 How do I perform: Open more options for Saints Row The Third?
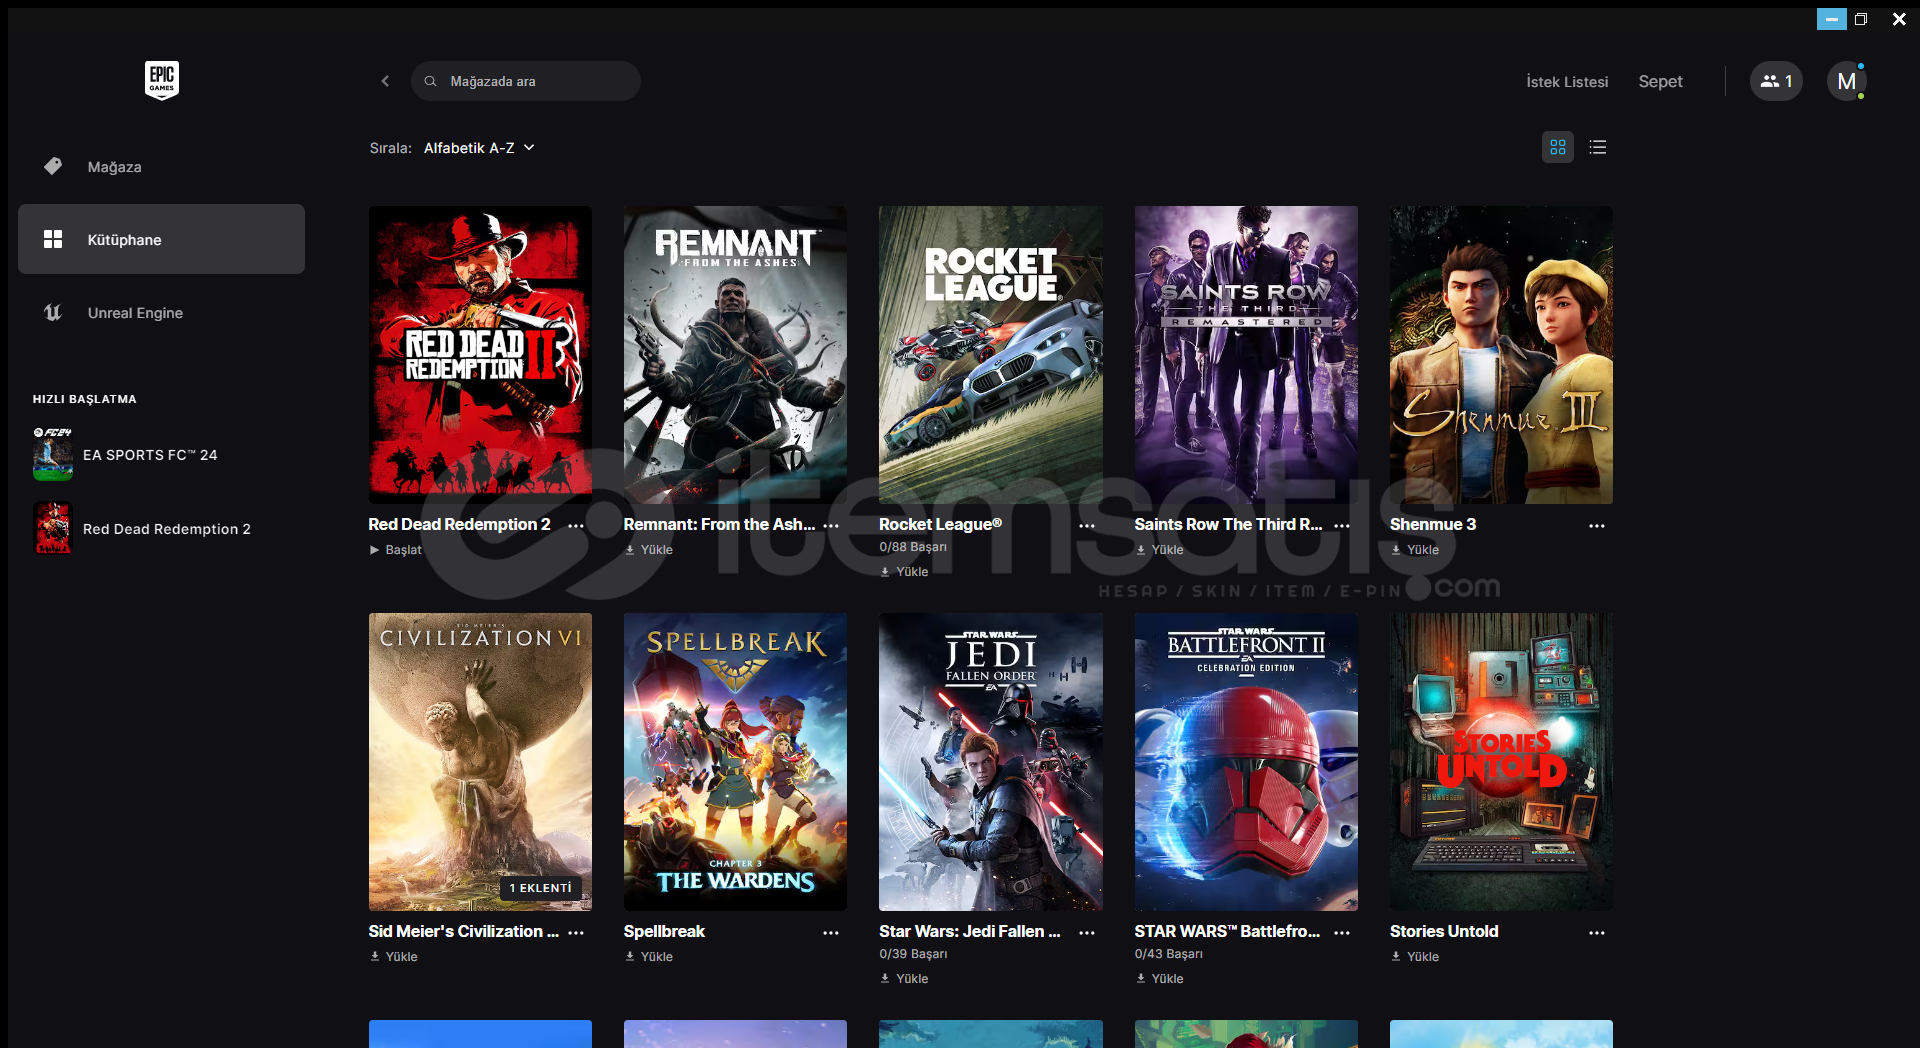pyautogui.click(x=1342, y=525)
